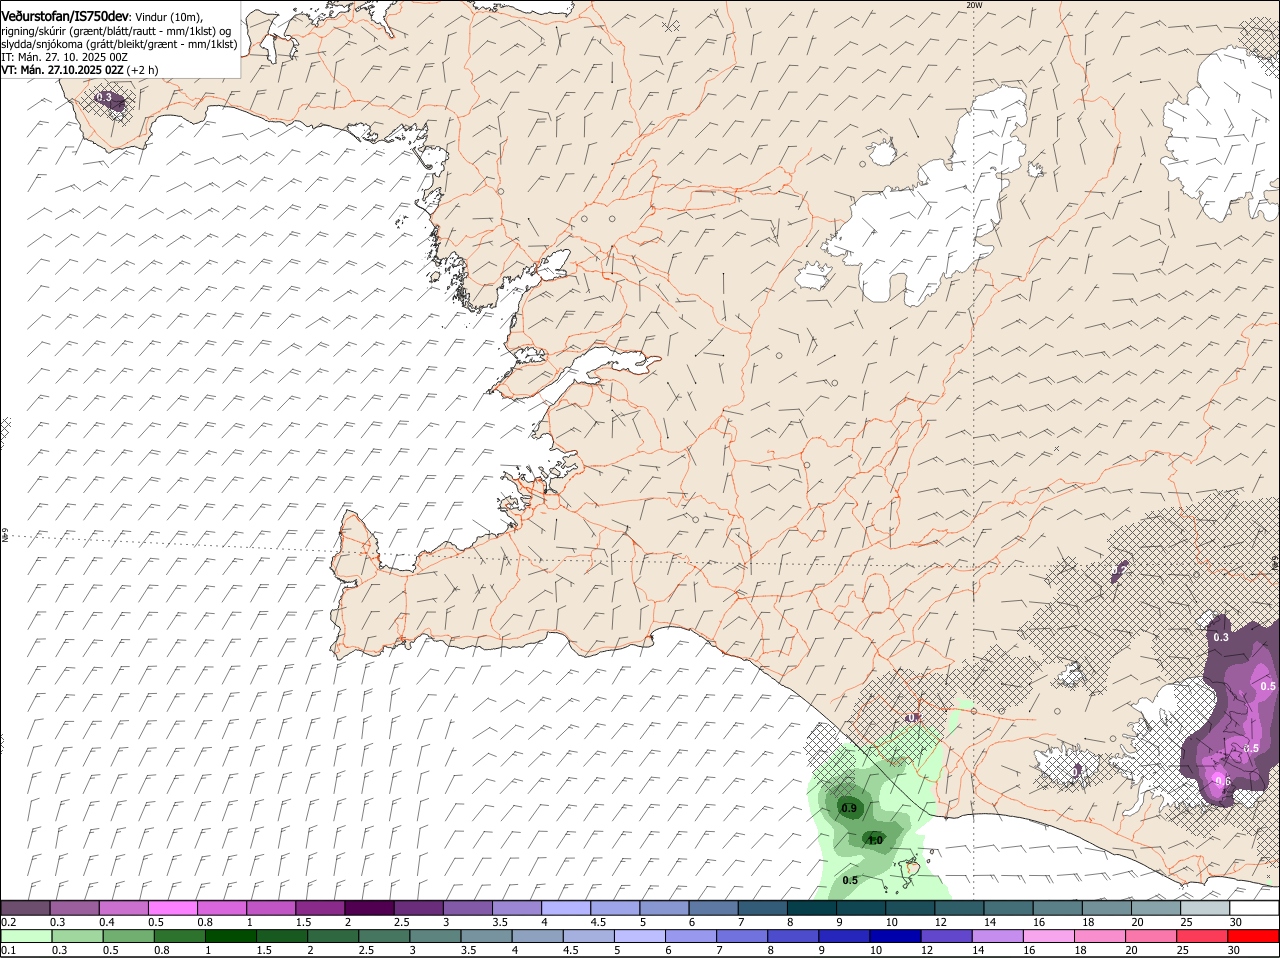Pick the hot pink 20 swatch in the rain legend
The width and height of the screenshot is (1280, 958).
coord(1150,937)
